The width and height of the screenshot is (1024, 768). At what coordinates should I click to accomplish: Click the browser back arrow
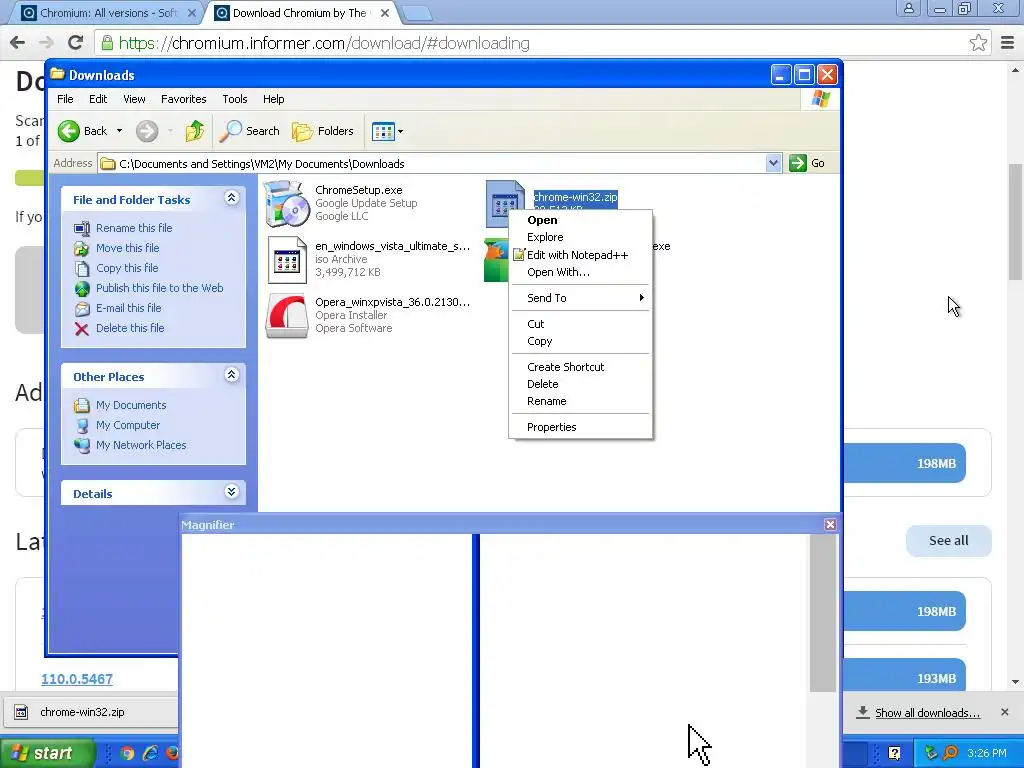pyautogui.click(x=18, y=43)
